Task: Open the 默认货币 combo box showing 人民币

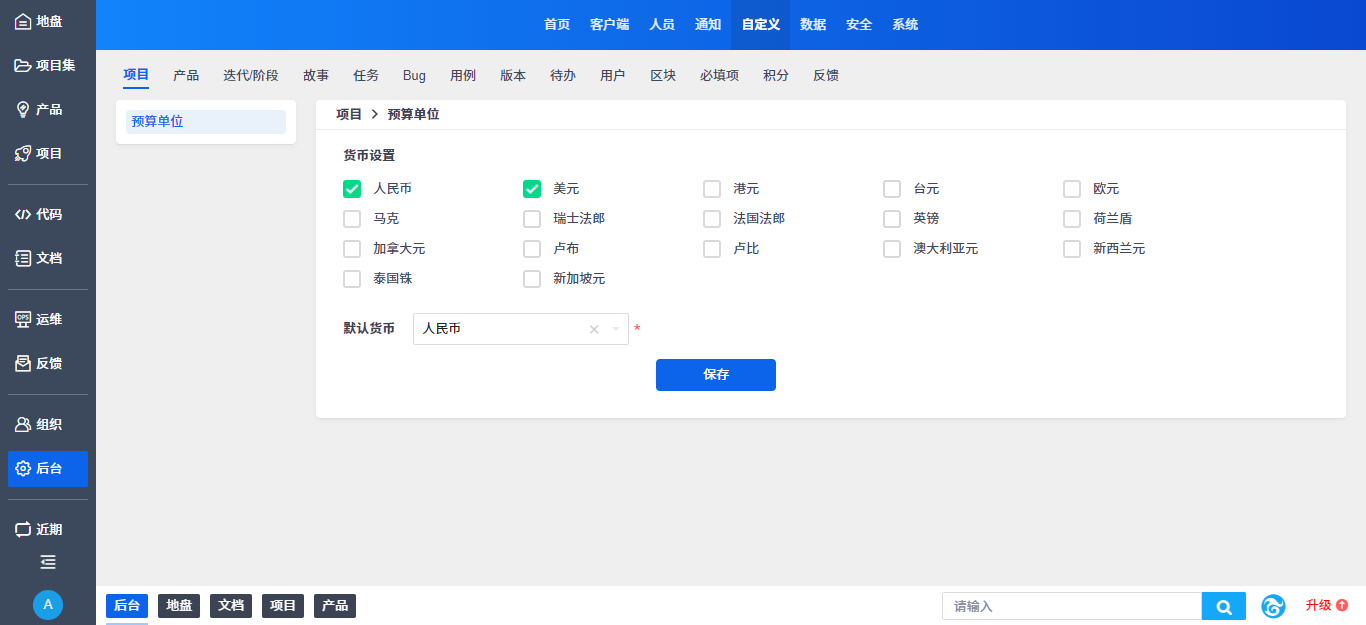Action: [500, 329]
